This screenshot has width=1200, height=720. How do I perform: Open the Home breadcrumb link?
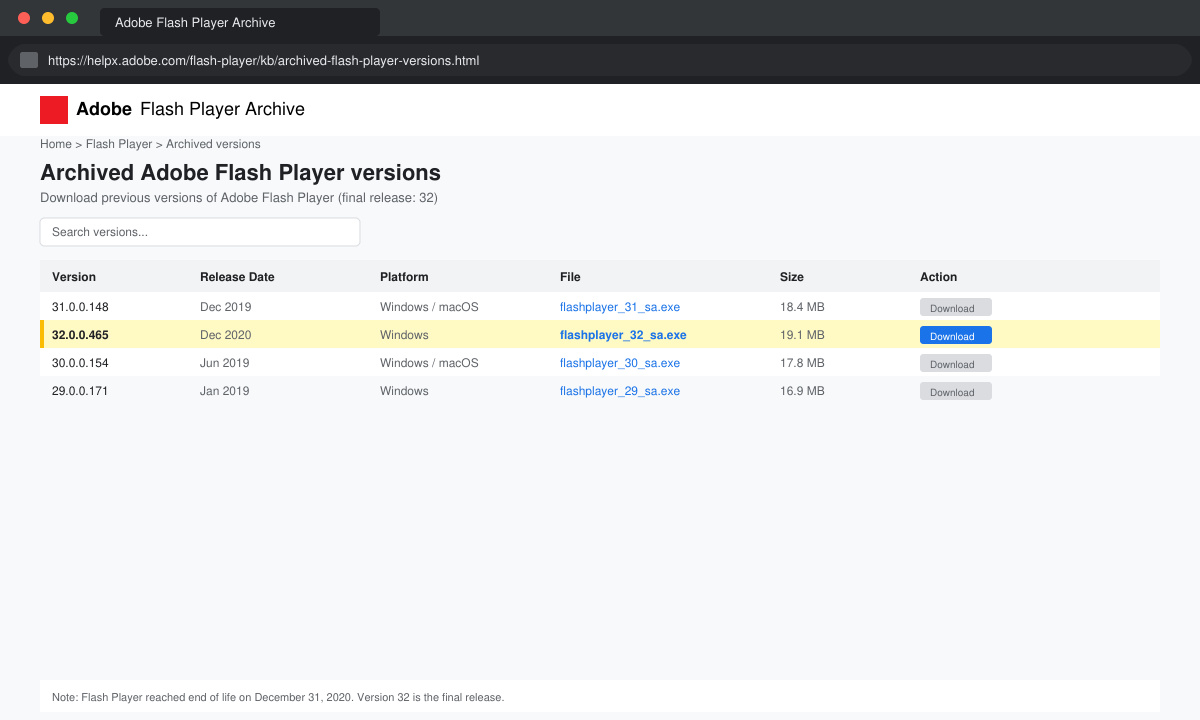pos(56,144)
